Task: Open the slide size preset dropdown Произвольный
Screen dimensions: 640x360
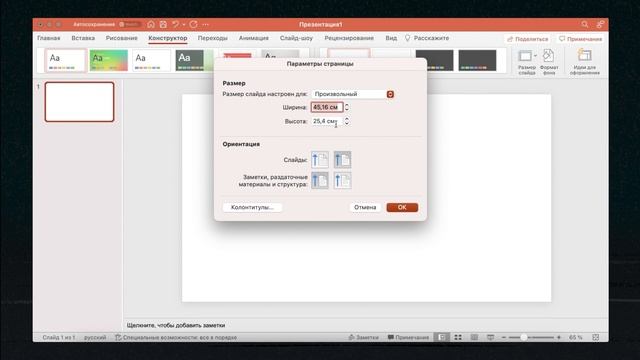Action: click(353, 94)
